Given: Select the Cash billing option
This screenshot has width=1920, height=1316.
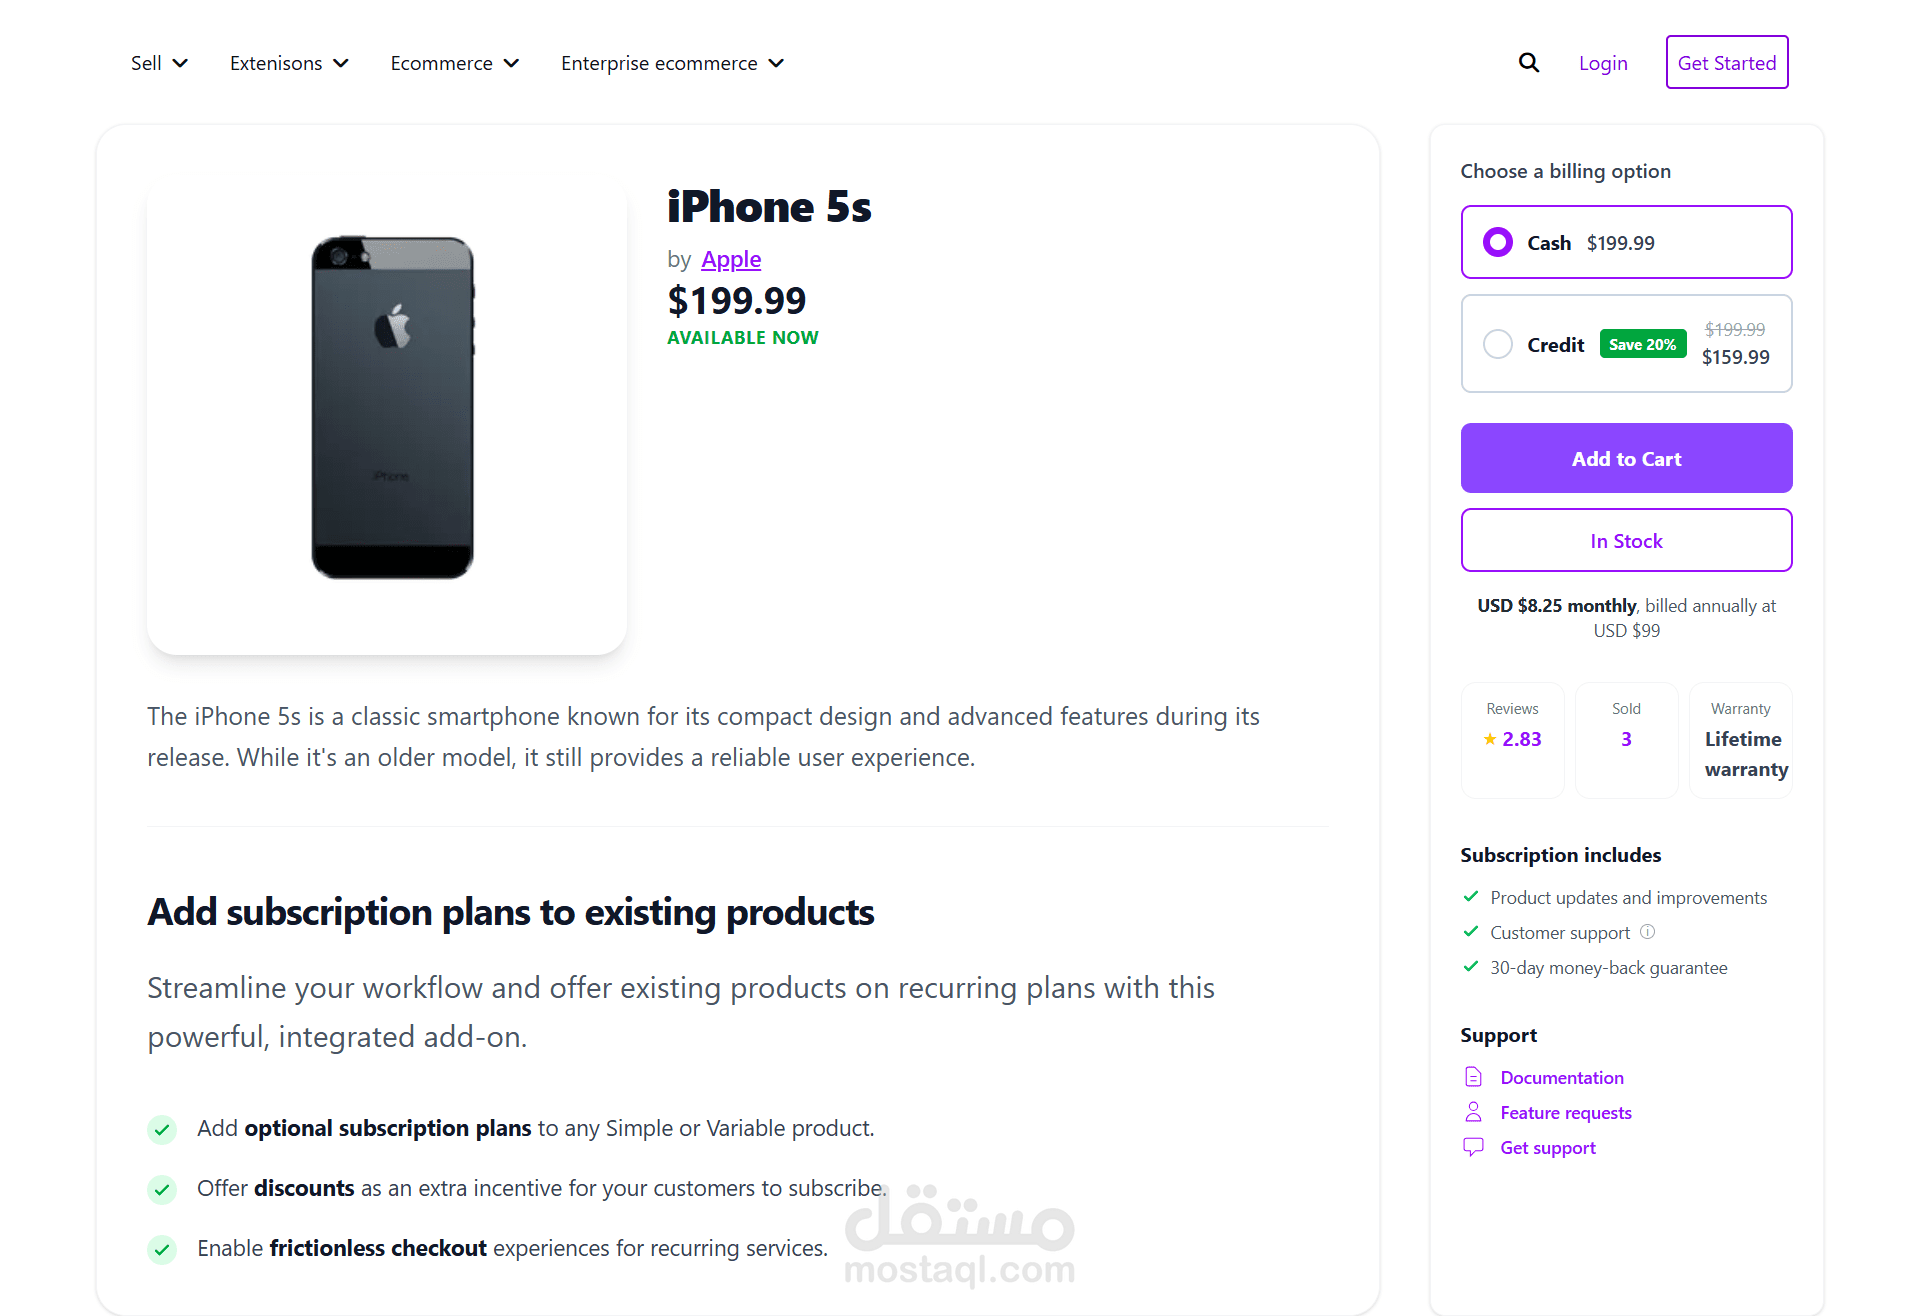Looking at the screenshot, I should coord(1498,242).
